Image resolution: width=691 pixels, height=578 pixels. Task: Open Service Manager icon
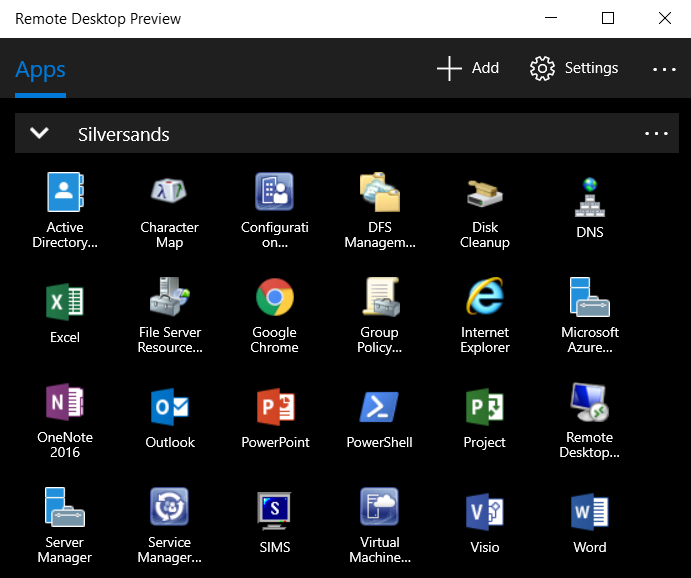click(x=169, y=507)
